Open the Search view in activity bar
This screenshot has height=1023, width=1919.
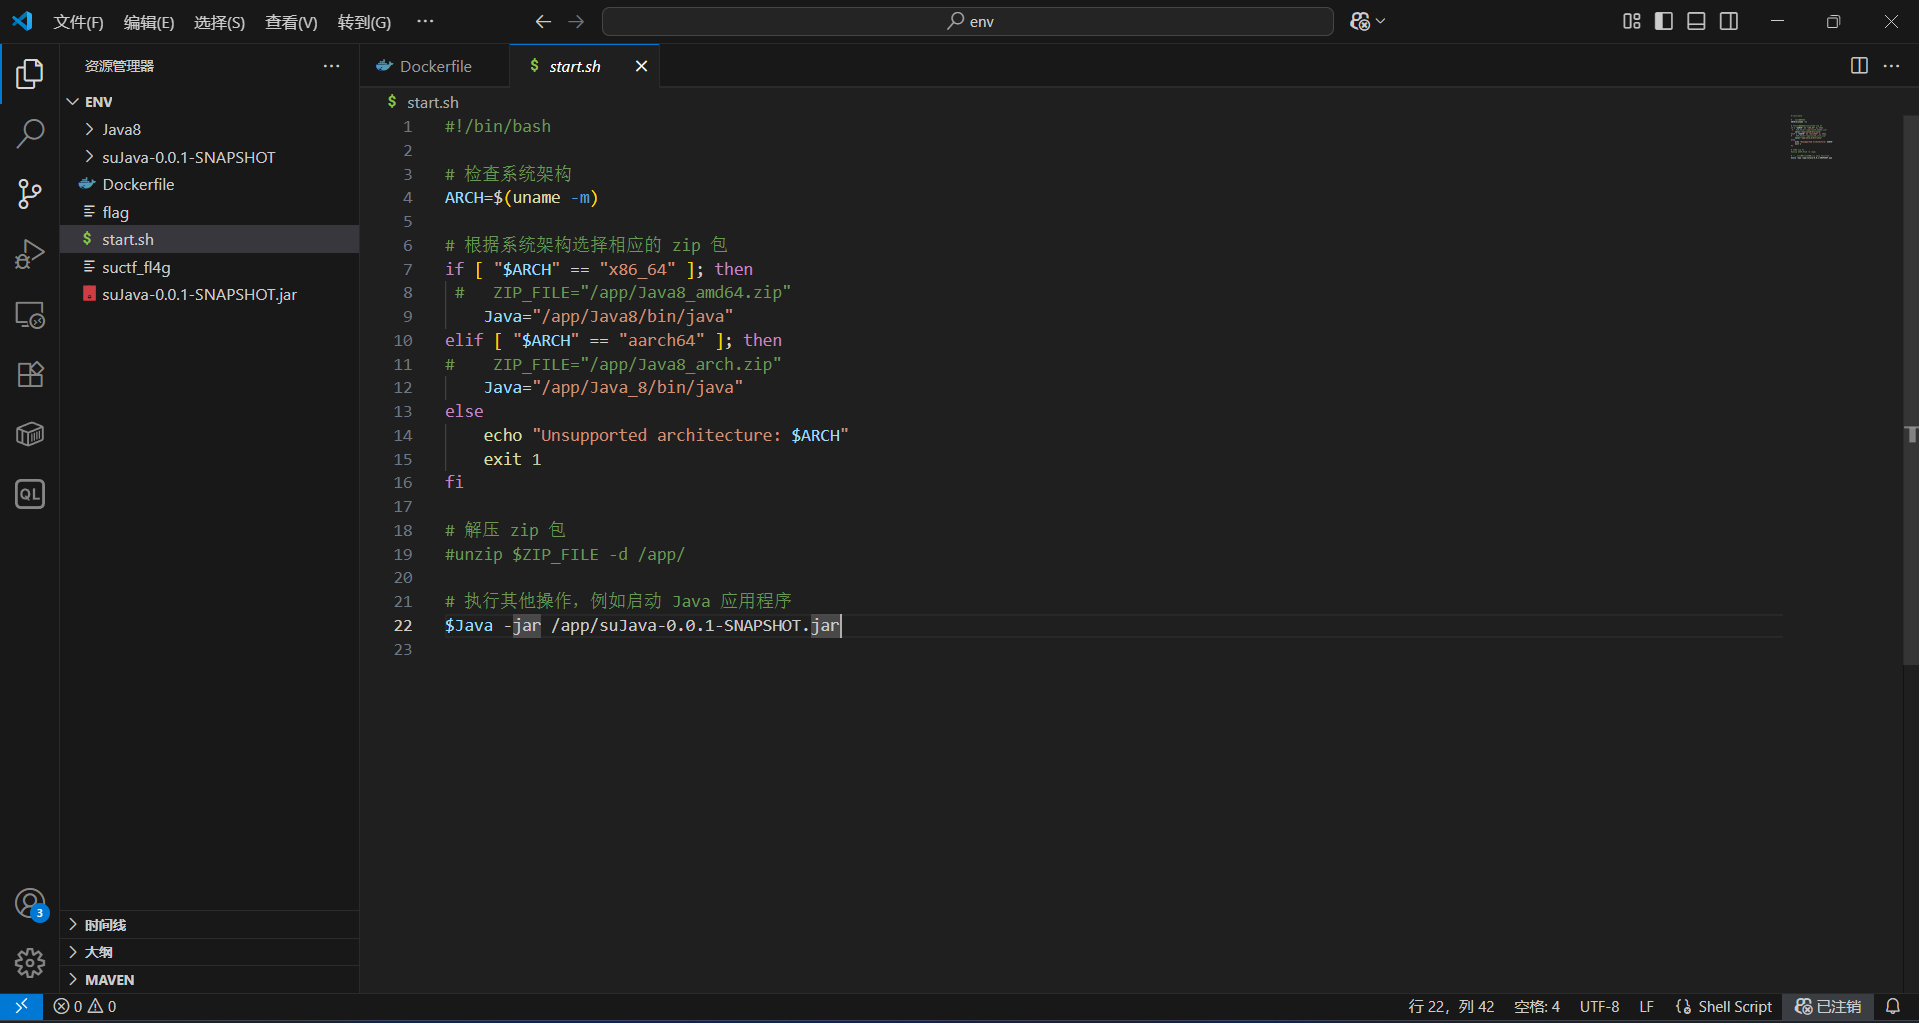click(30, 133)
